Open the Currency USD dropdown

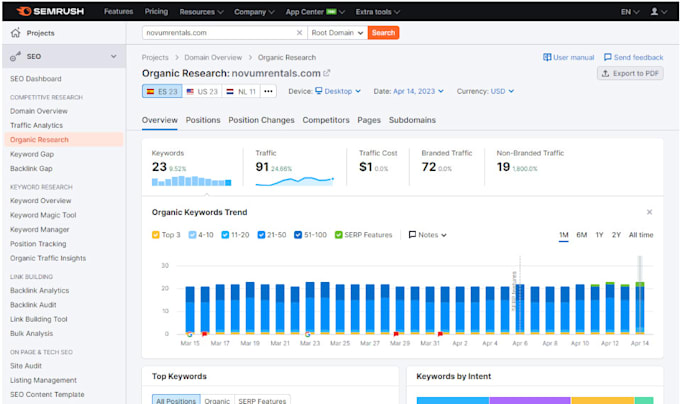pyautogui.click(x=502, y=91)
